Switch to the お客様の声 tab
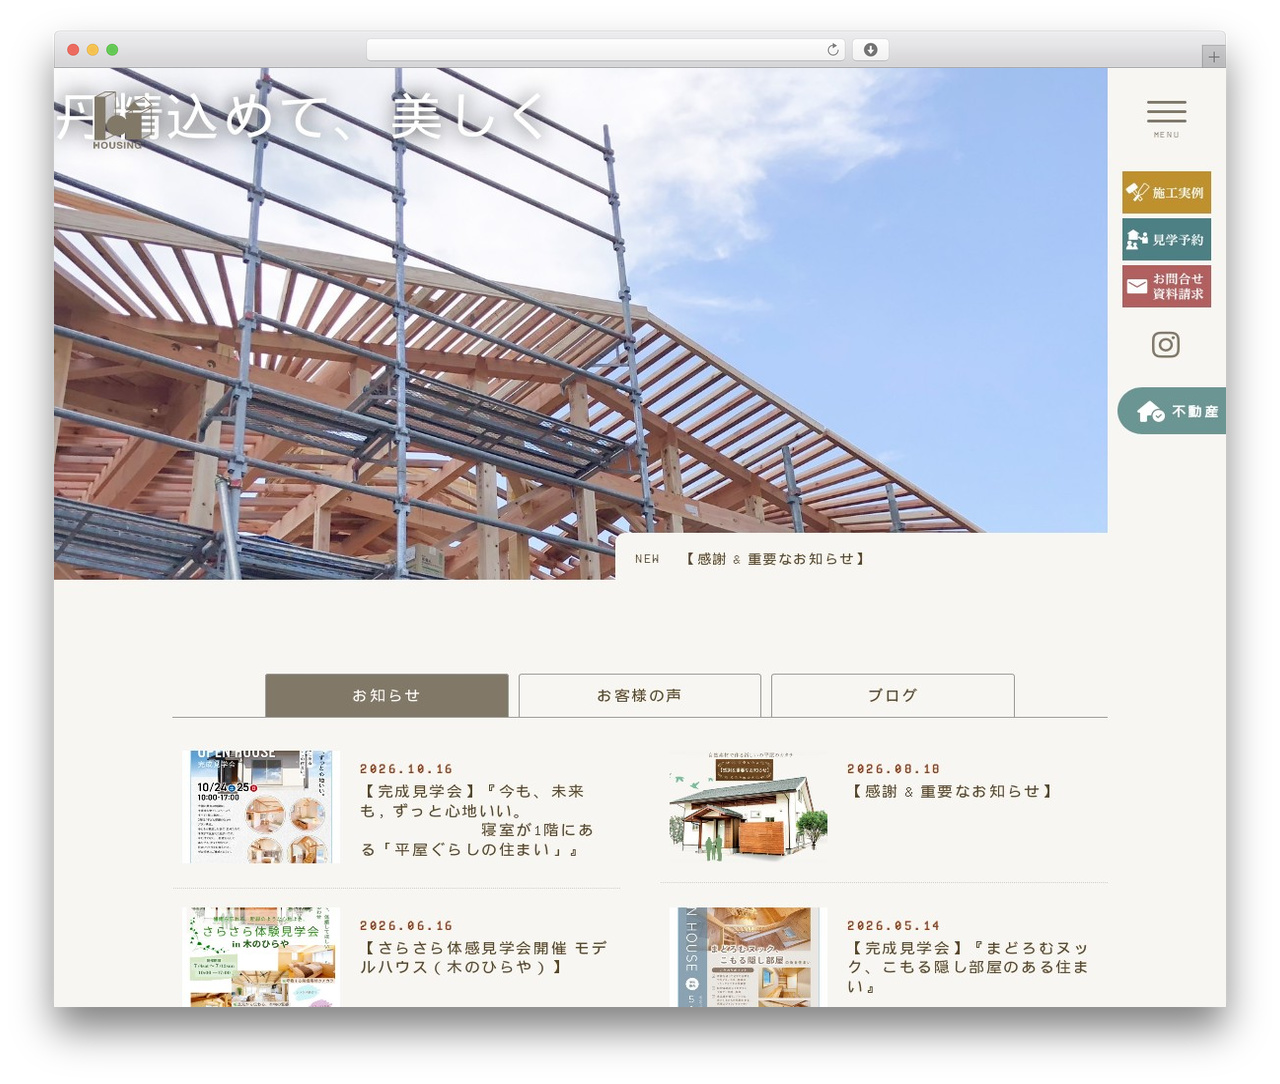The image size is (1280, 1084). point(640,695)
